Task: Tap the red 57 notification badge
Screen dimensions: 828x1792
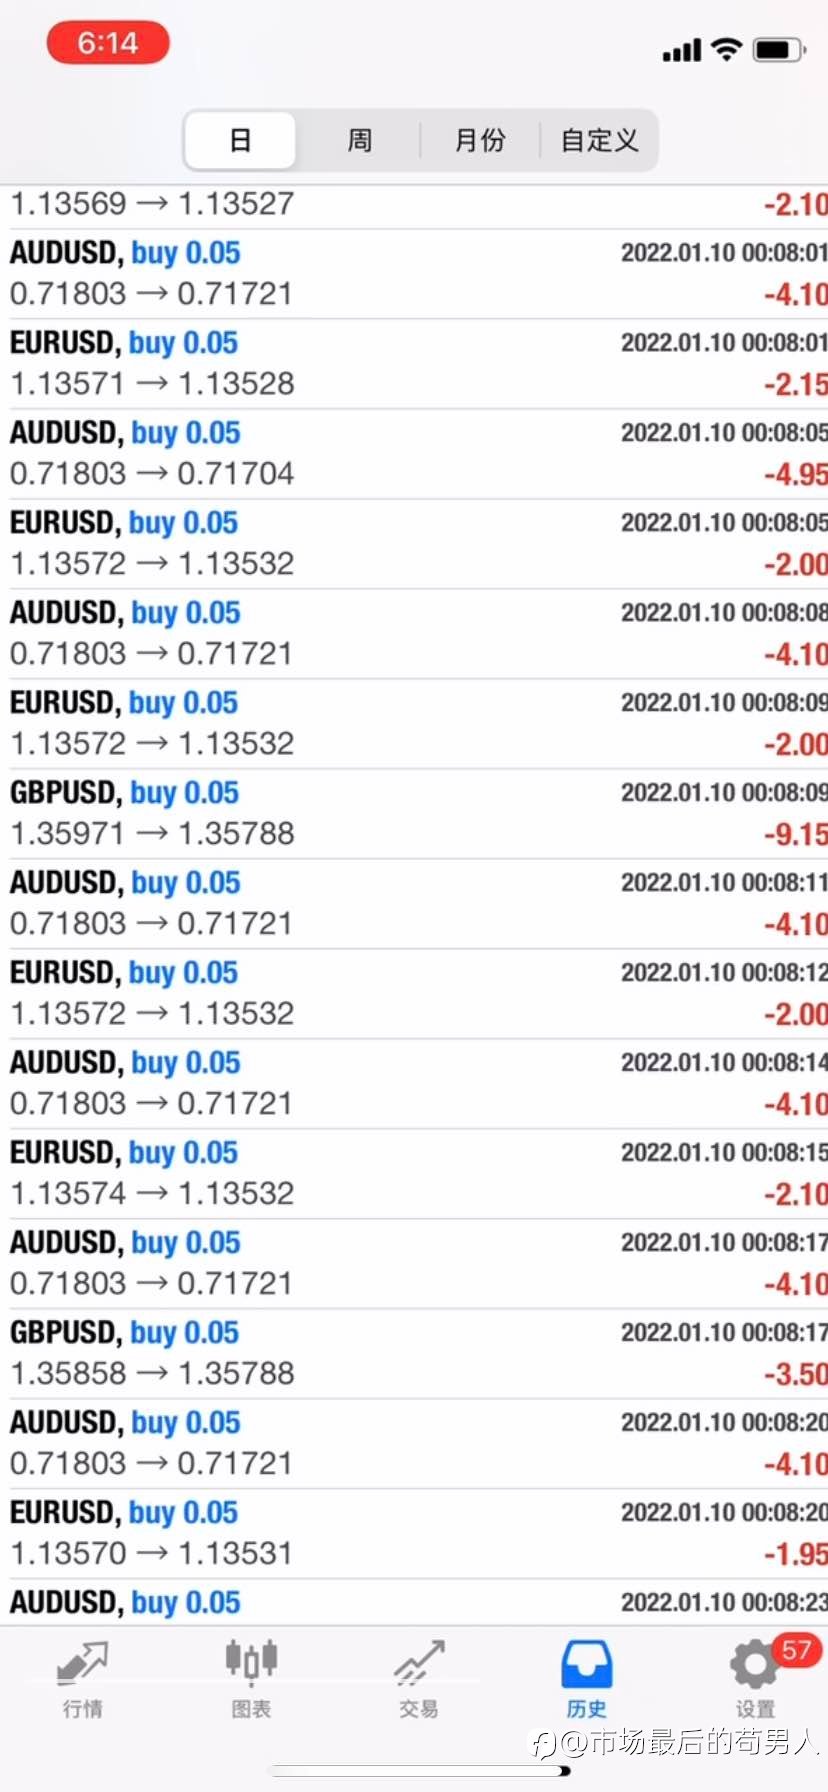Action: [796, 1650]
